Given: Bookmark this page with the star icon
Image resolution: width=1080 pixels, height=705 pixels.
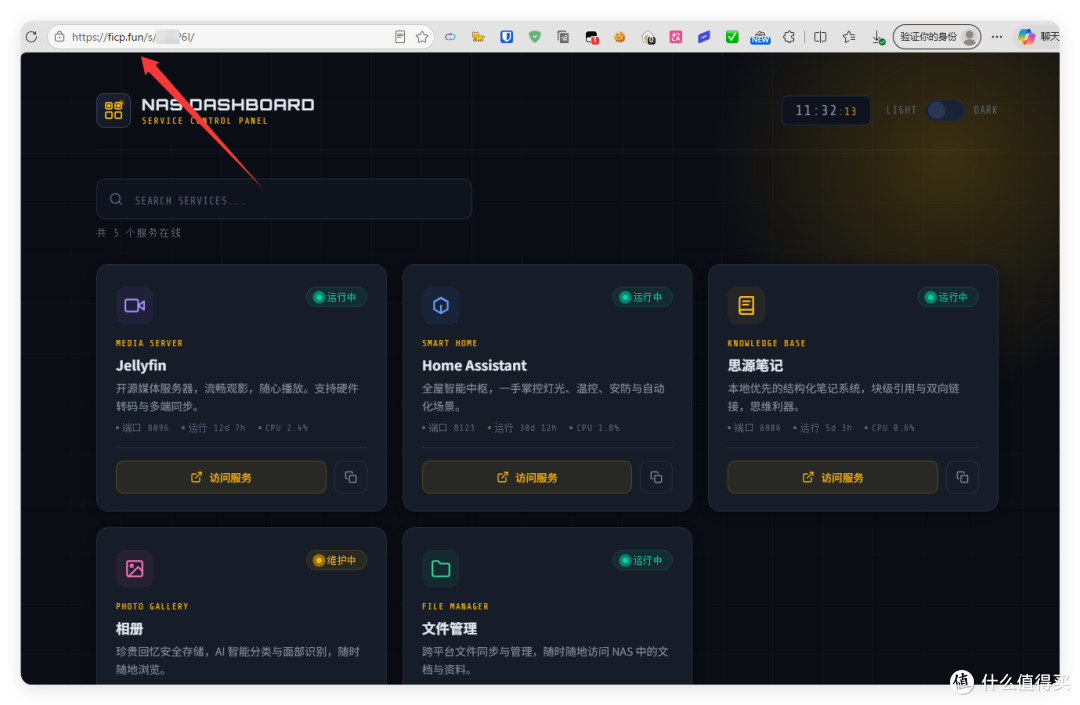Looking at the screenshot, I should pos(422,37).
